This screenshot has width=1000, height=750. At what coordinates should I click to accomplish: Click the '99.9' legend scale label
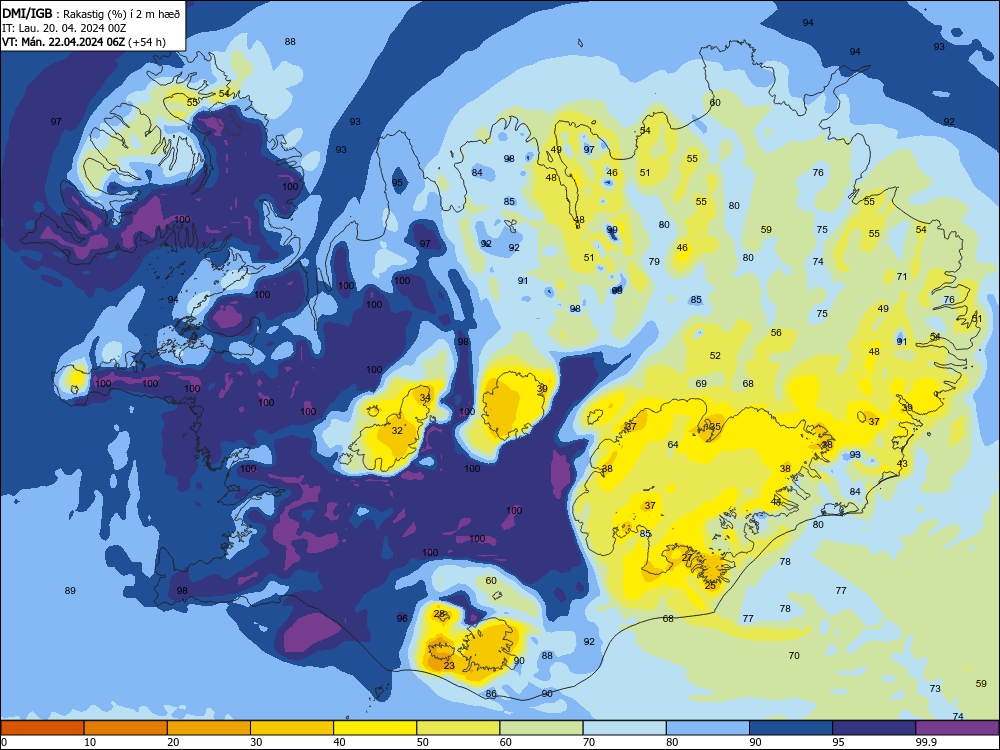[x=925, y=742]
